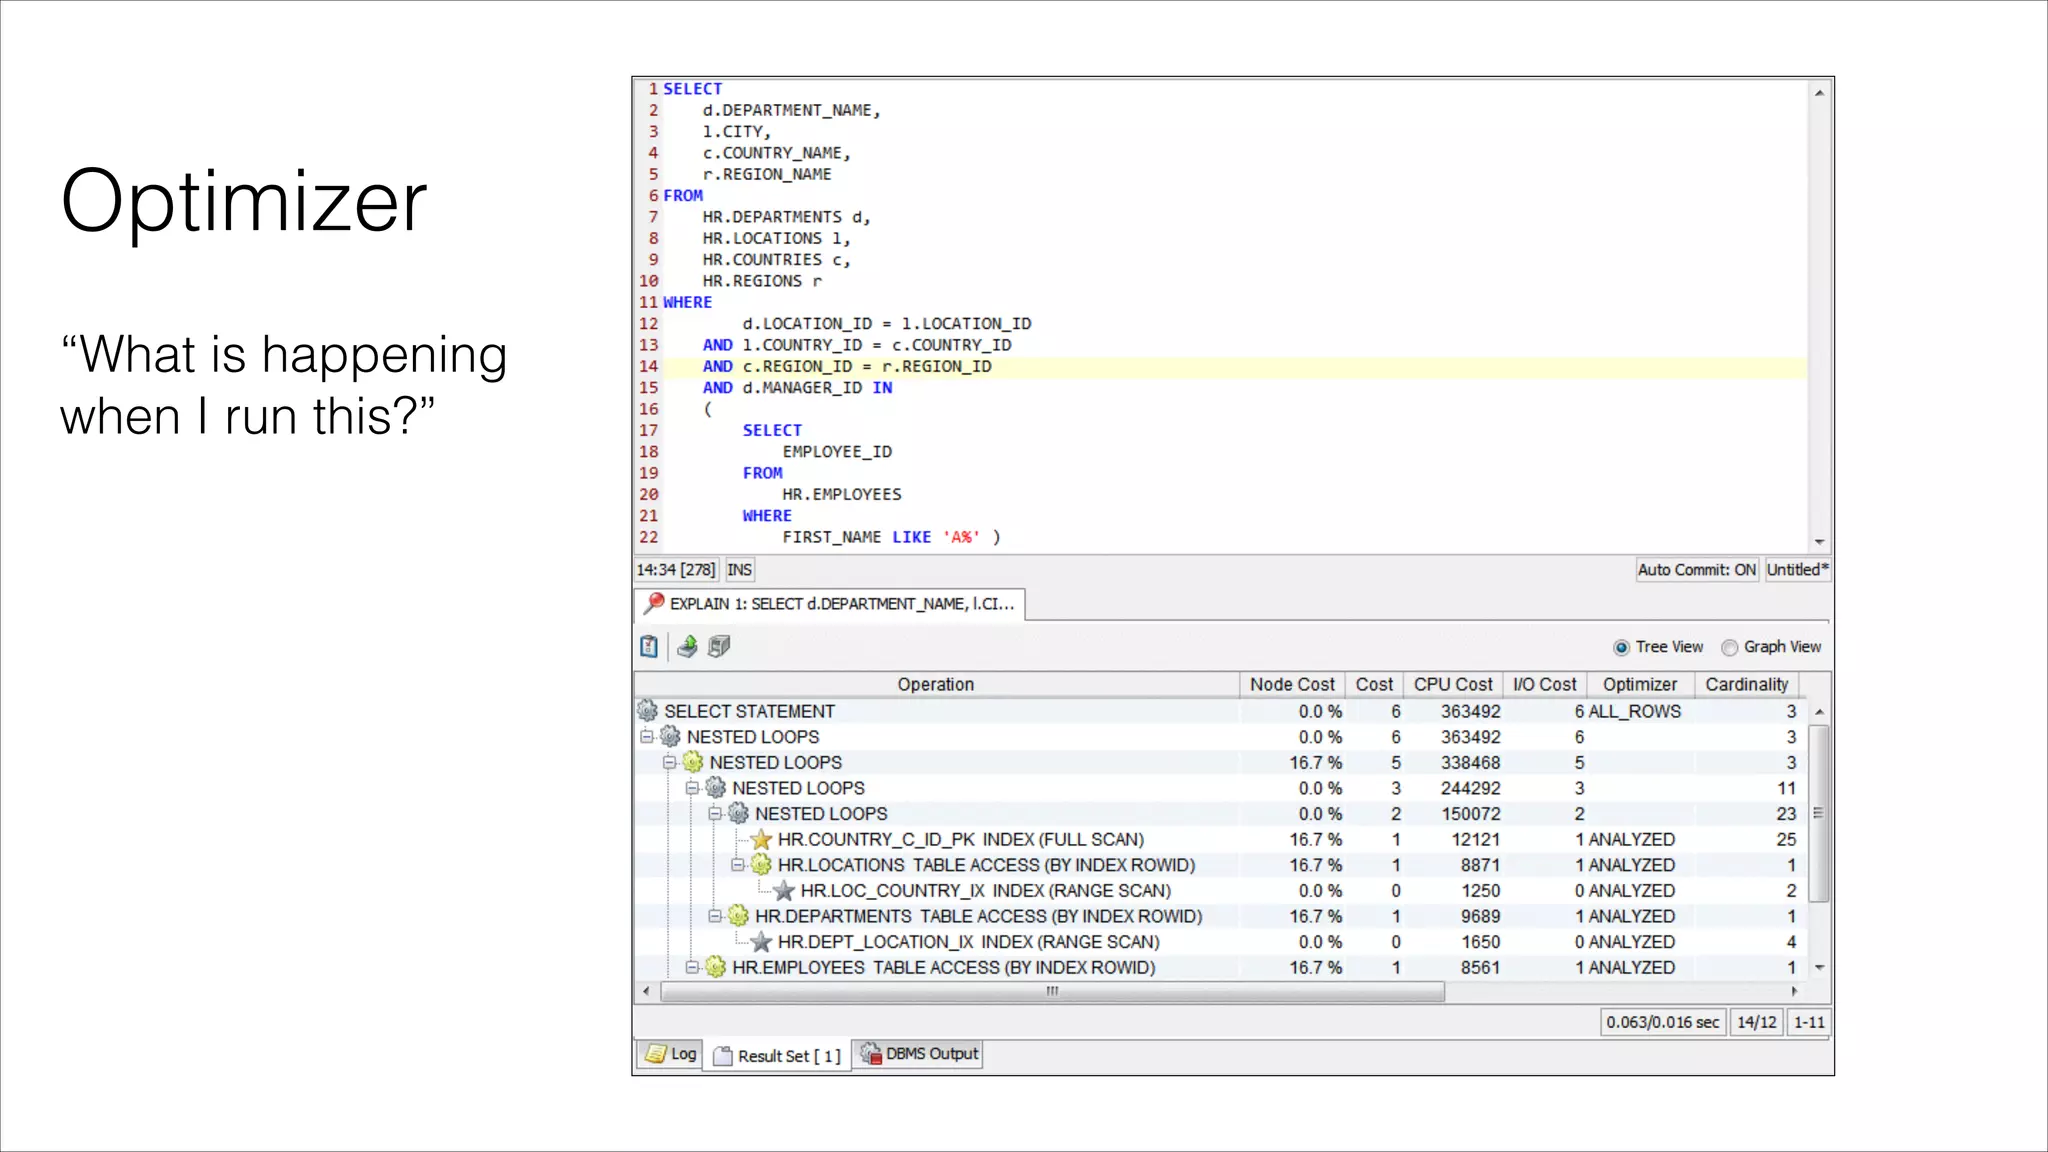
Task: Click the red pin icon on EXPLAIN tab
Action: [654, 603]
